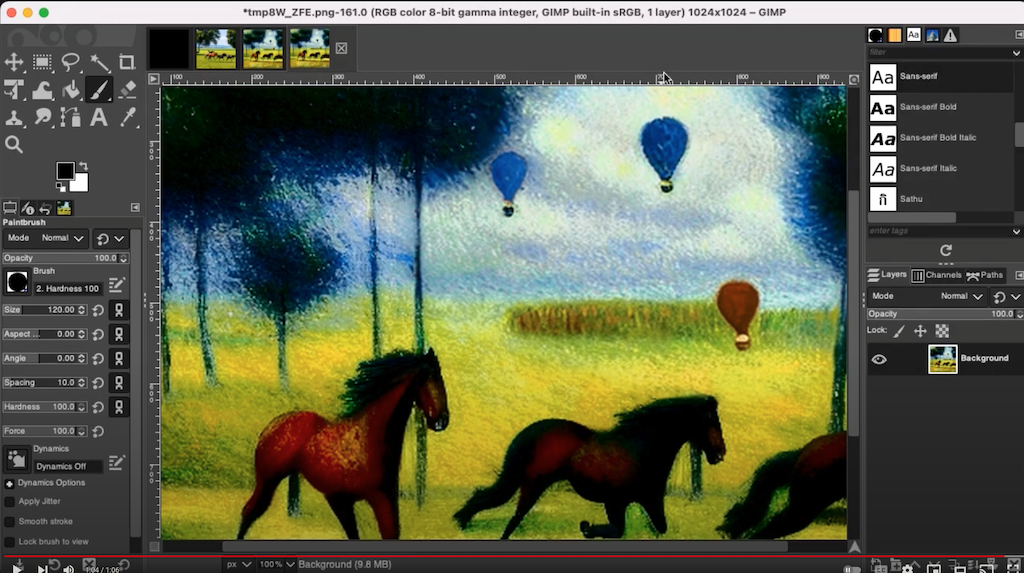Open paint mode group switcher dropdown
Screen dimensions: 1024x573
110,238
